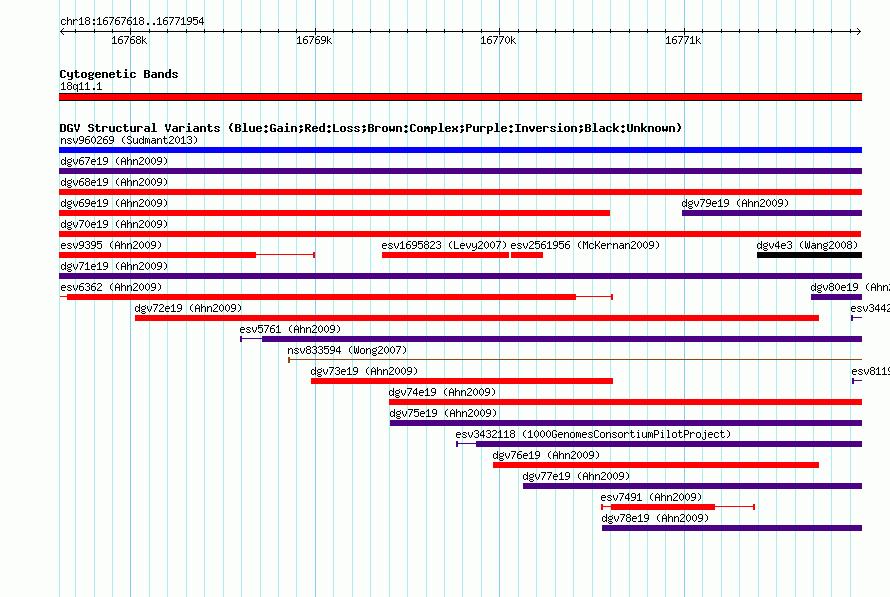Click the 16768k ruler tick label
Viewport: 890px width, 597px height.
[129, 40]
